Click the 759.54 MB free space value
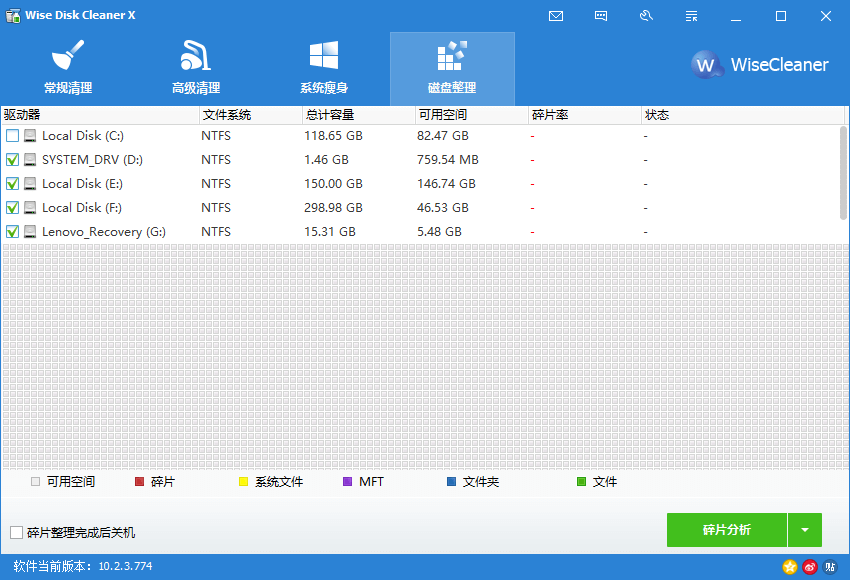This screenshot has width=850, height=580. pyautogui.click(x=448, y=159)
